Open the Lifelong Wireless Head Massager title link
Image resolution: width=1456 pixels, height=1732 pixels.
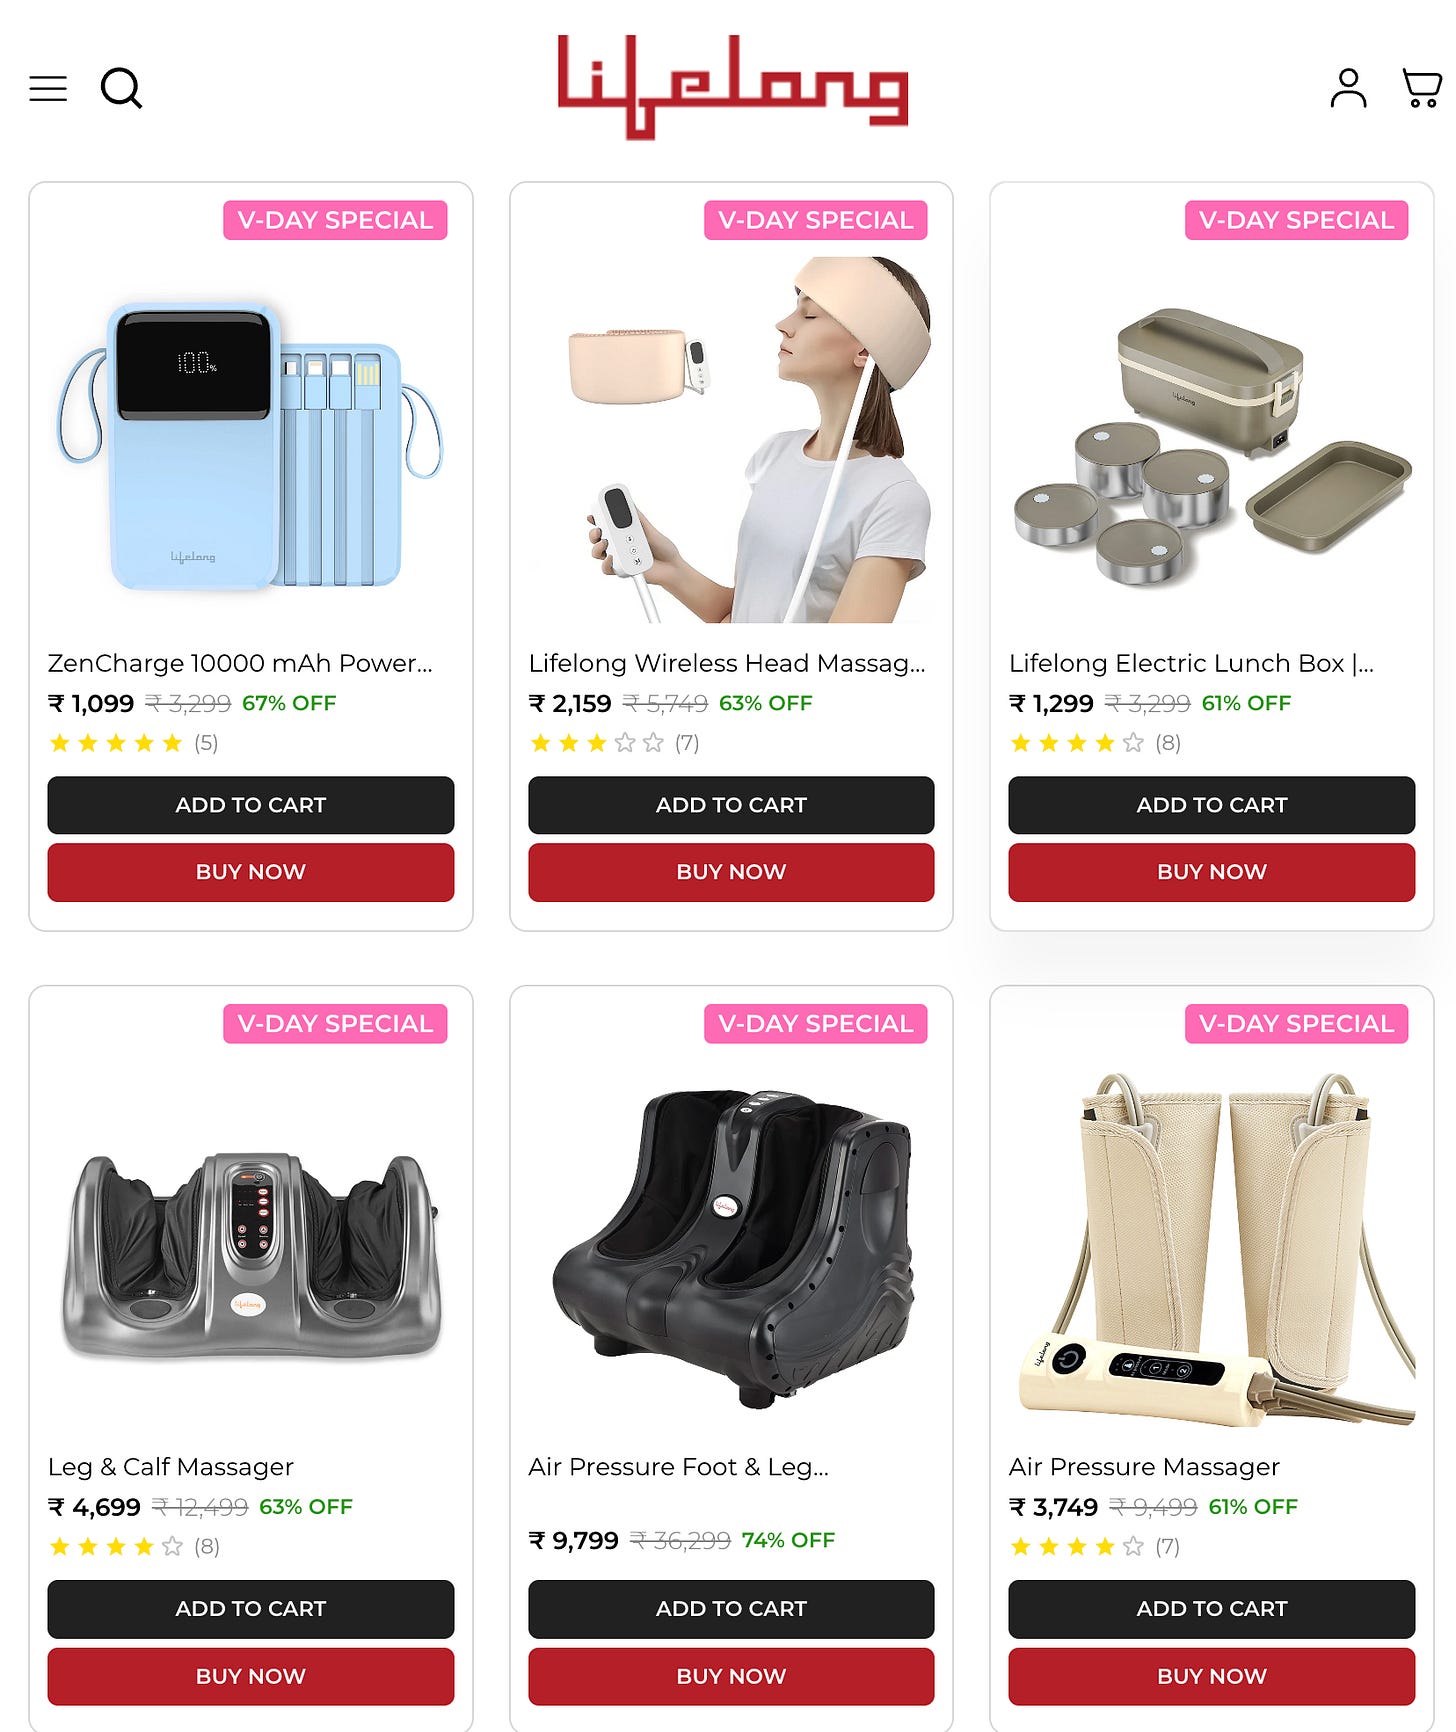coord(727,663)
